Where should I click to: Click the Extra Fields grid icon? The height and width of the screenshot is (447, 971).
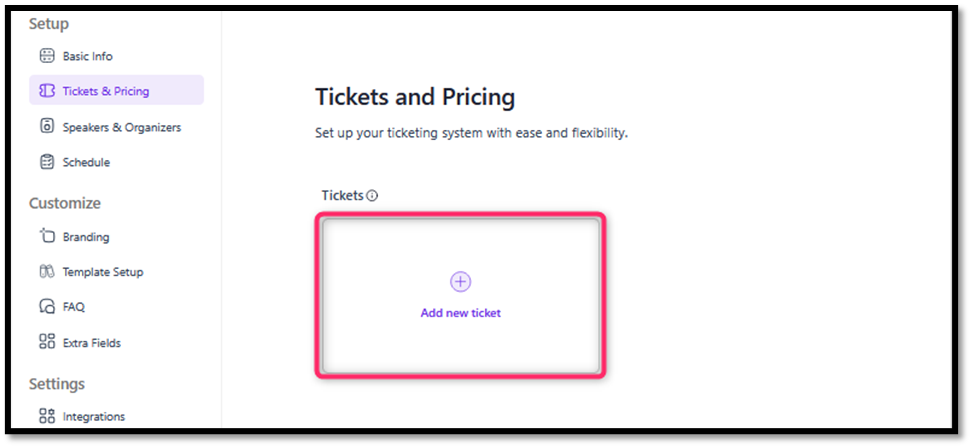[46, 342]
